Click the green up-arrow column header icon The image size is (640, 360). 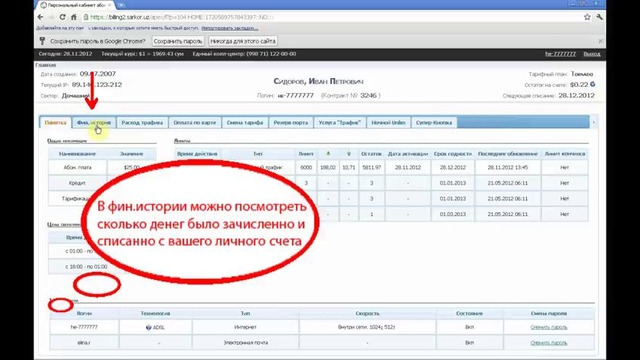pyautogui.click(x=328, y=154)
